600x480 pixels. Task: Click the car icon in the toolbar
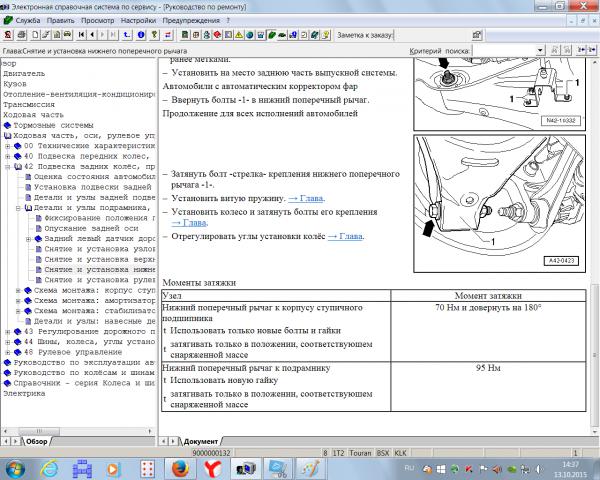point(67,35)
